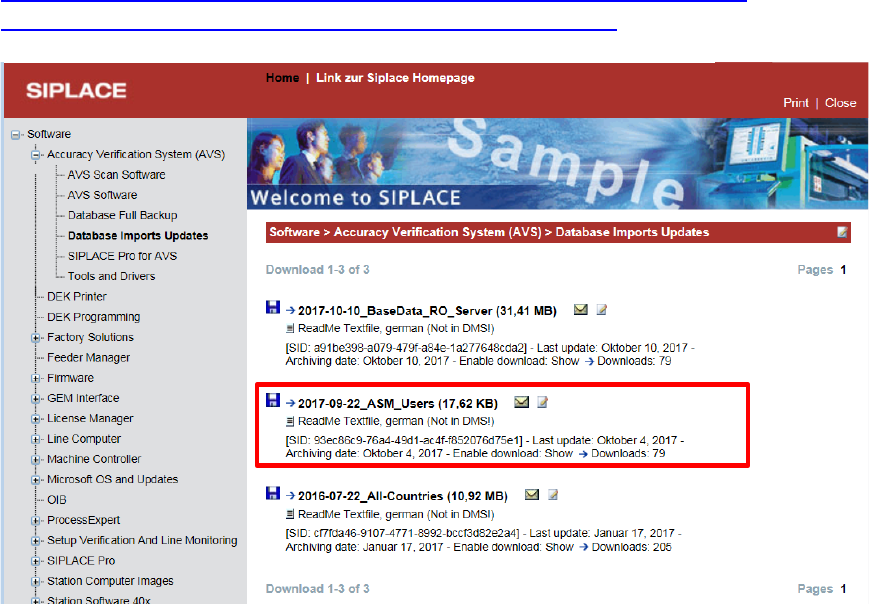Viewport: 869px width, 604px height.
Task: Click the edit note icon next to 2017-09-22_ASM_Users
Action: [542, 402]
